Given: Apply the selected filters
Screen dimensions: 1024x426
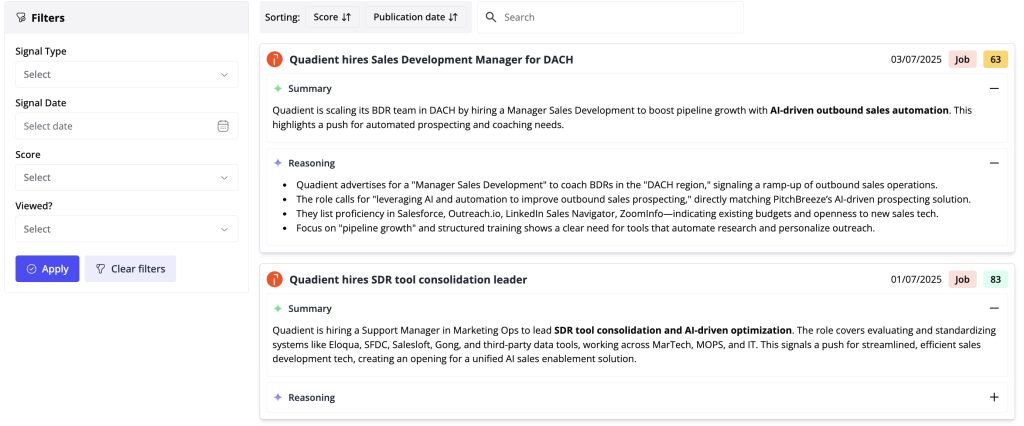Looking at the screenshot, I should pos(48,269).
